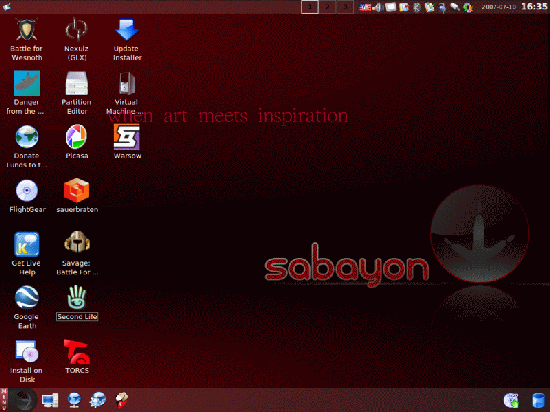This screenshot has width=550, height=412.
Task: Click the tray icon left of Bluetooth
Action: point(404,7)
